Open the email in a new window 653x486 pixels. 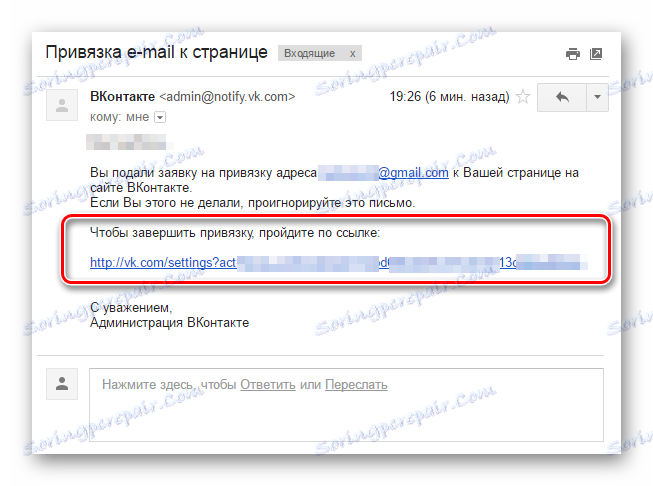coord(596,54)
